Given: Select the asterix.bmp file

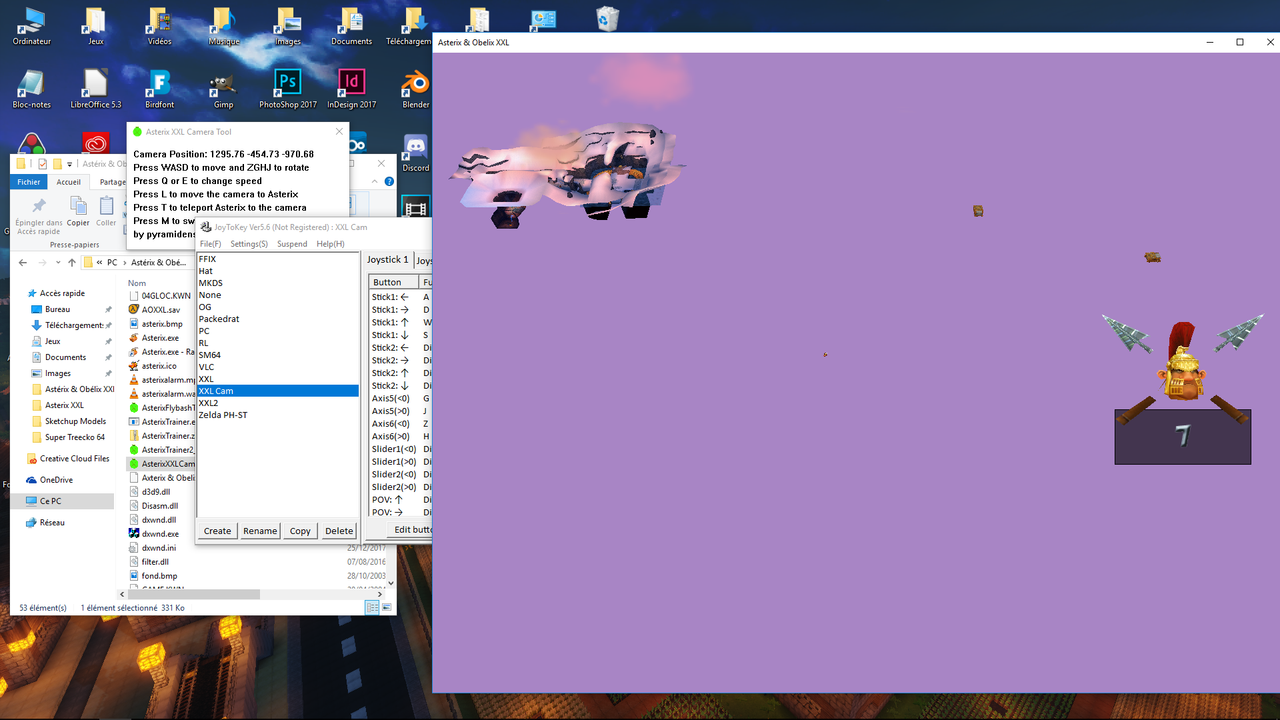Looking at the screenshot, I should tap(161, 324).
